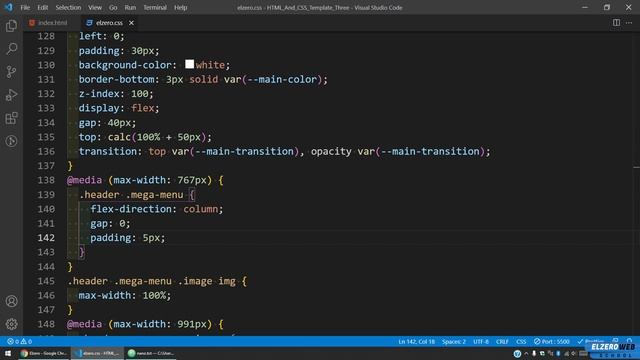Viewport: 640px width, 360px height.
Task: Open the editor More Actions ellipsis
Action: tap(629, 23)
